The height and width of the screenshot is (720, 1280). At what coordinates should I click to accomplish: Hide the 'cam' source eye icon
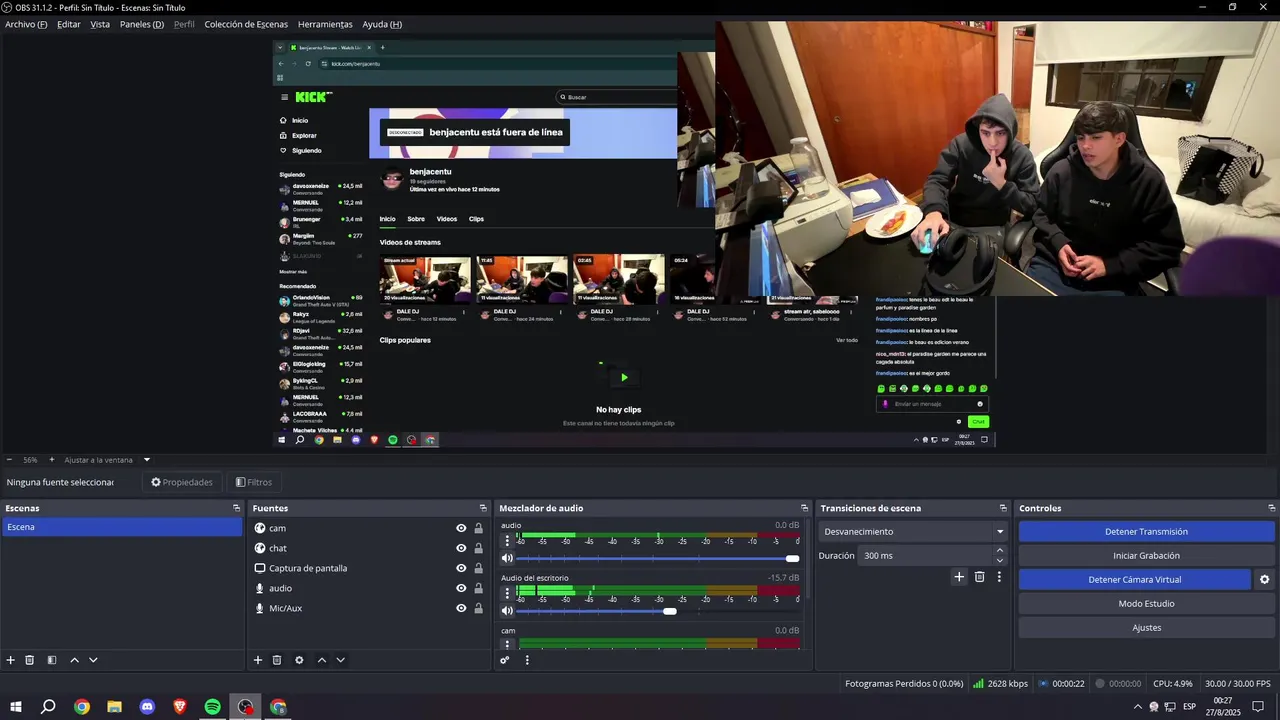(461, 528)
